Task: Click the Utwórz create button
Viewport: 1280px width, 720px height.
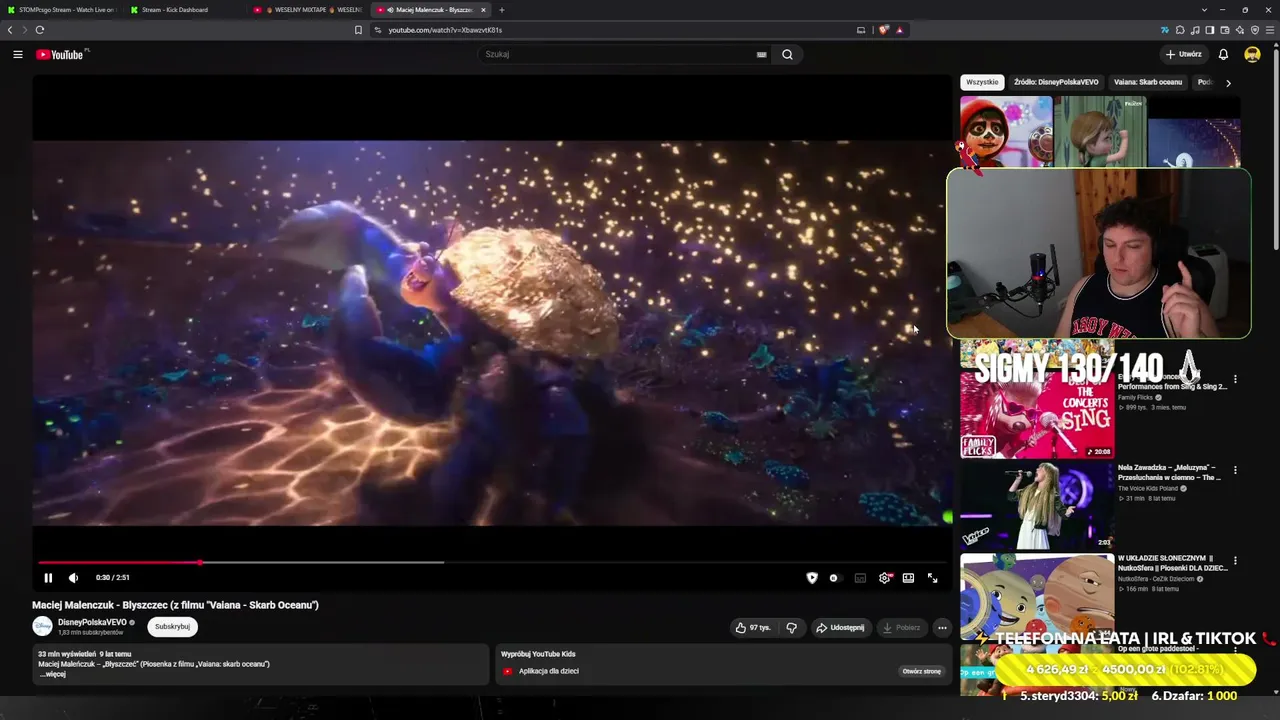Action: point(1183,54)
